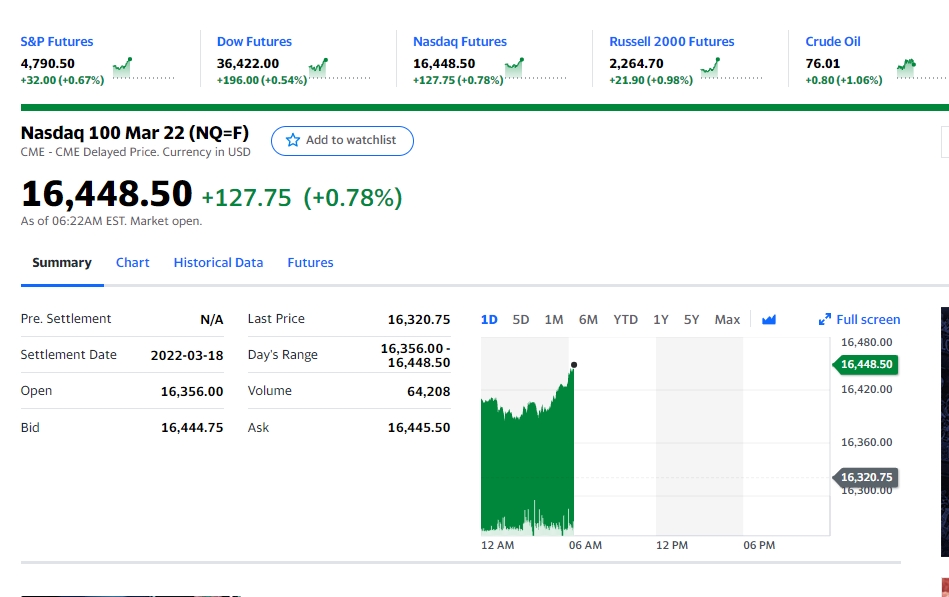Click the S&P Futures price 4,790.50
949x597 pixels.
(x=48, y=64)
